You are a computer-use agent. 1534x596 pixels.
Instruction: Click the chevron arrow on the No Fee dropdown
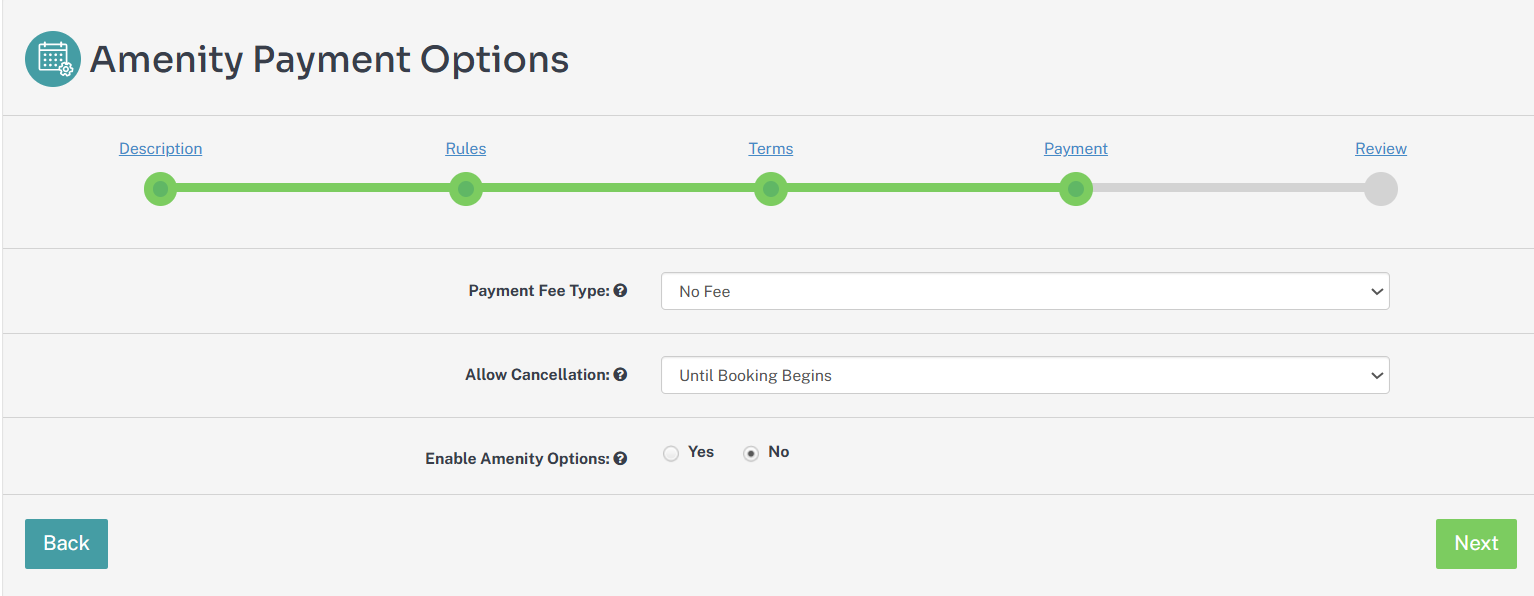pos(1377,292)
